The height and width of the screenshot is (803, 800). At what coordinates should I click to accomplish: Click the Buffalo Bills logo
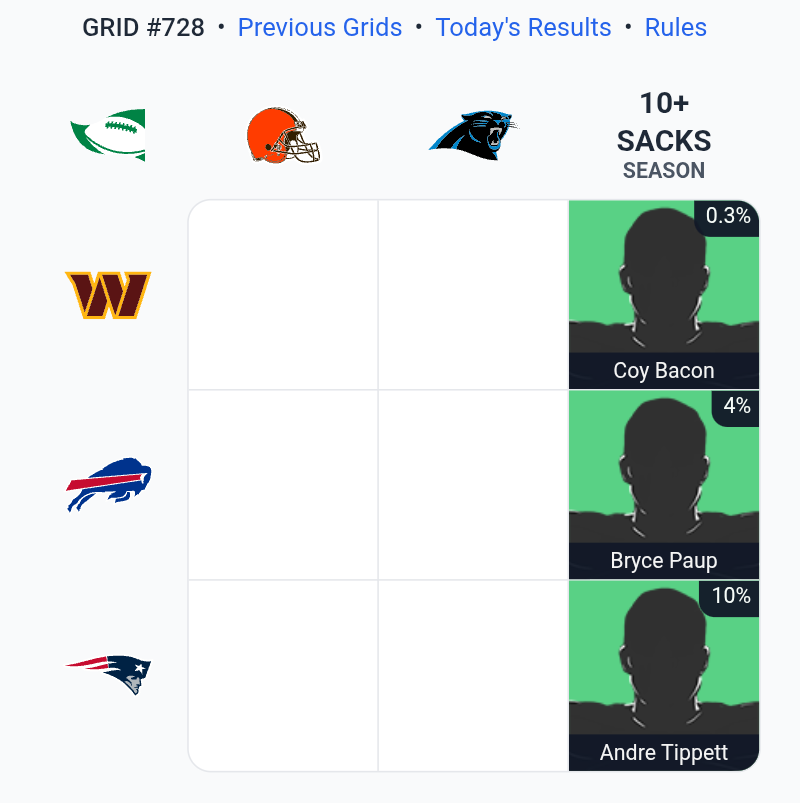coord(108,484)
